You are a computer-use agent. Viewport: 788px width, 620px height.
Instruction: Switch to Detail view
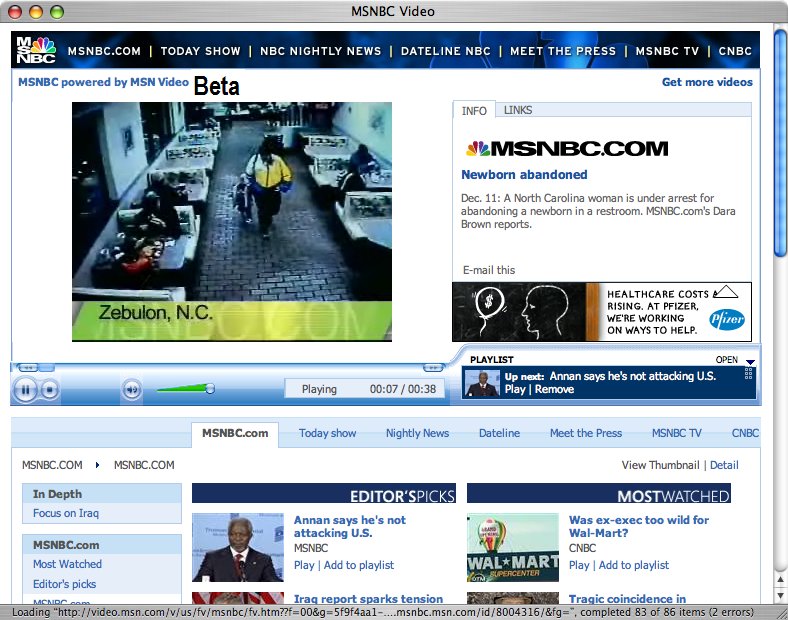coord(724,465)
